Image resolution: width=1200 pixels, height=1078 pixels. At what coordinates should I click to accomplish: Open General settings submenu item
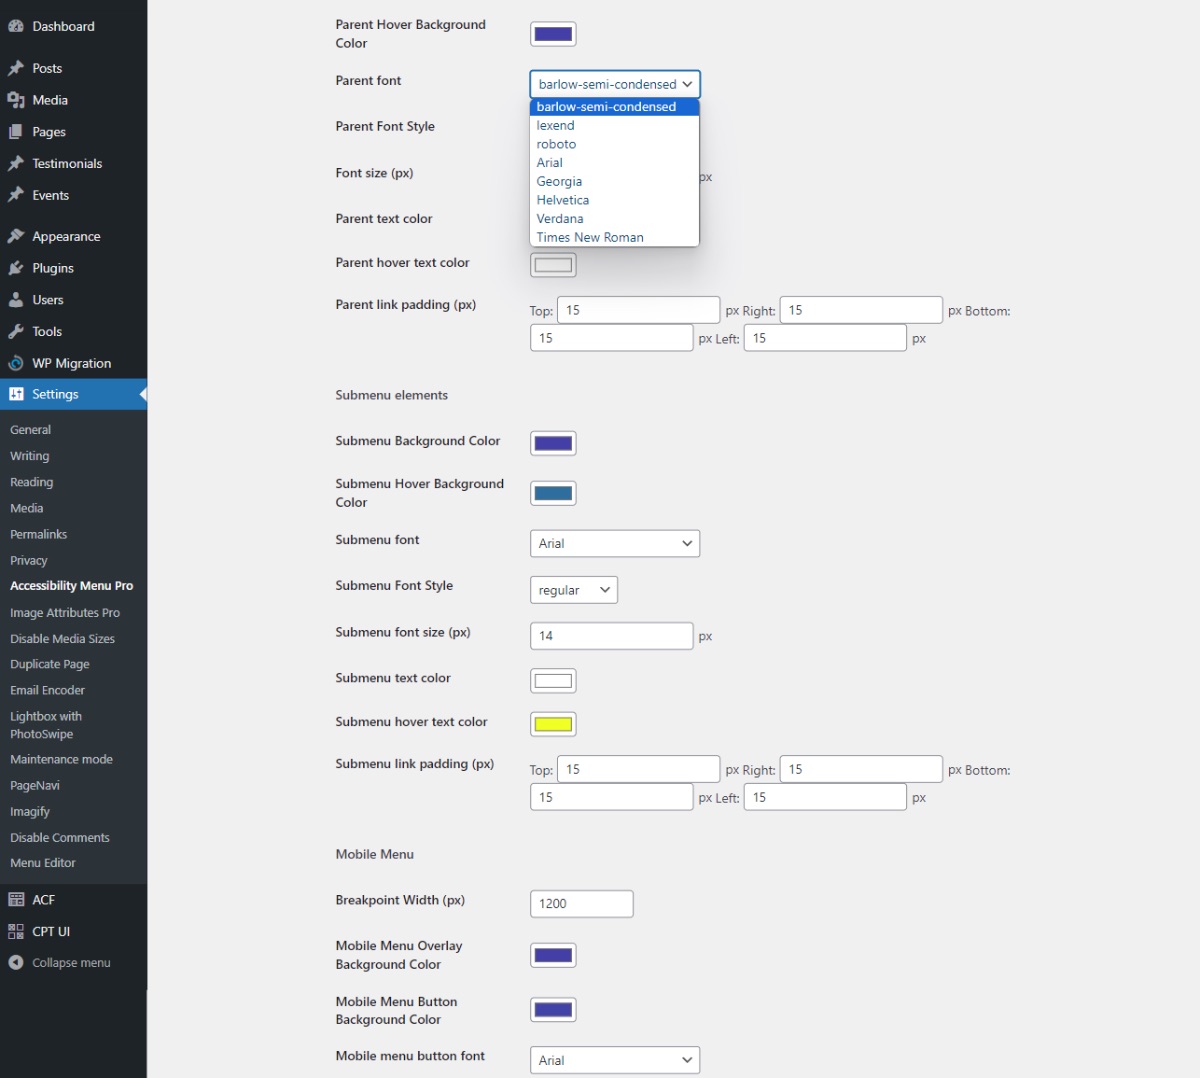(30, 430)
